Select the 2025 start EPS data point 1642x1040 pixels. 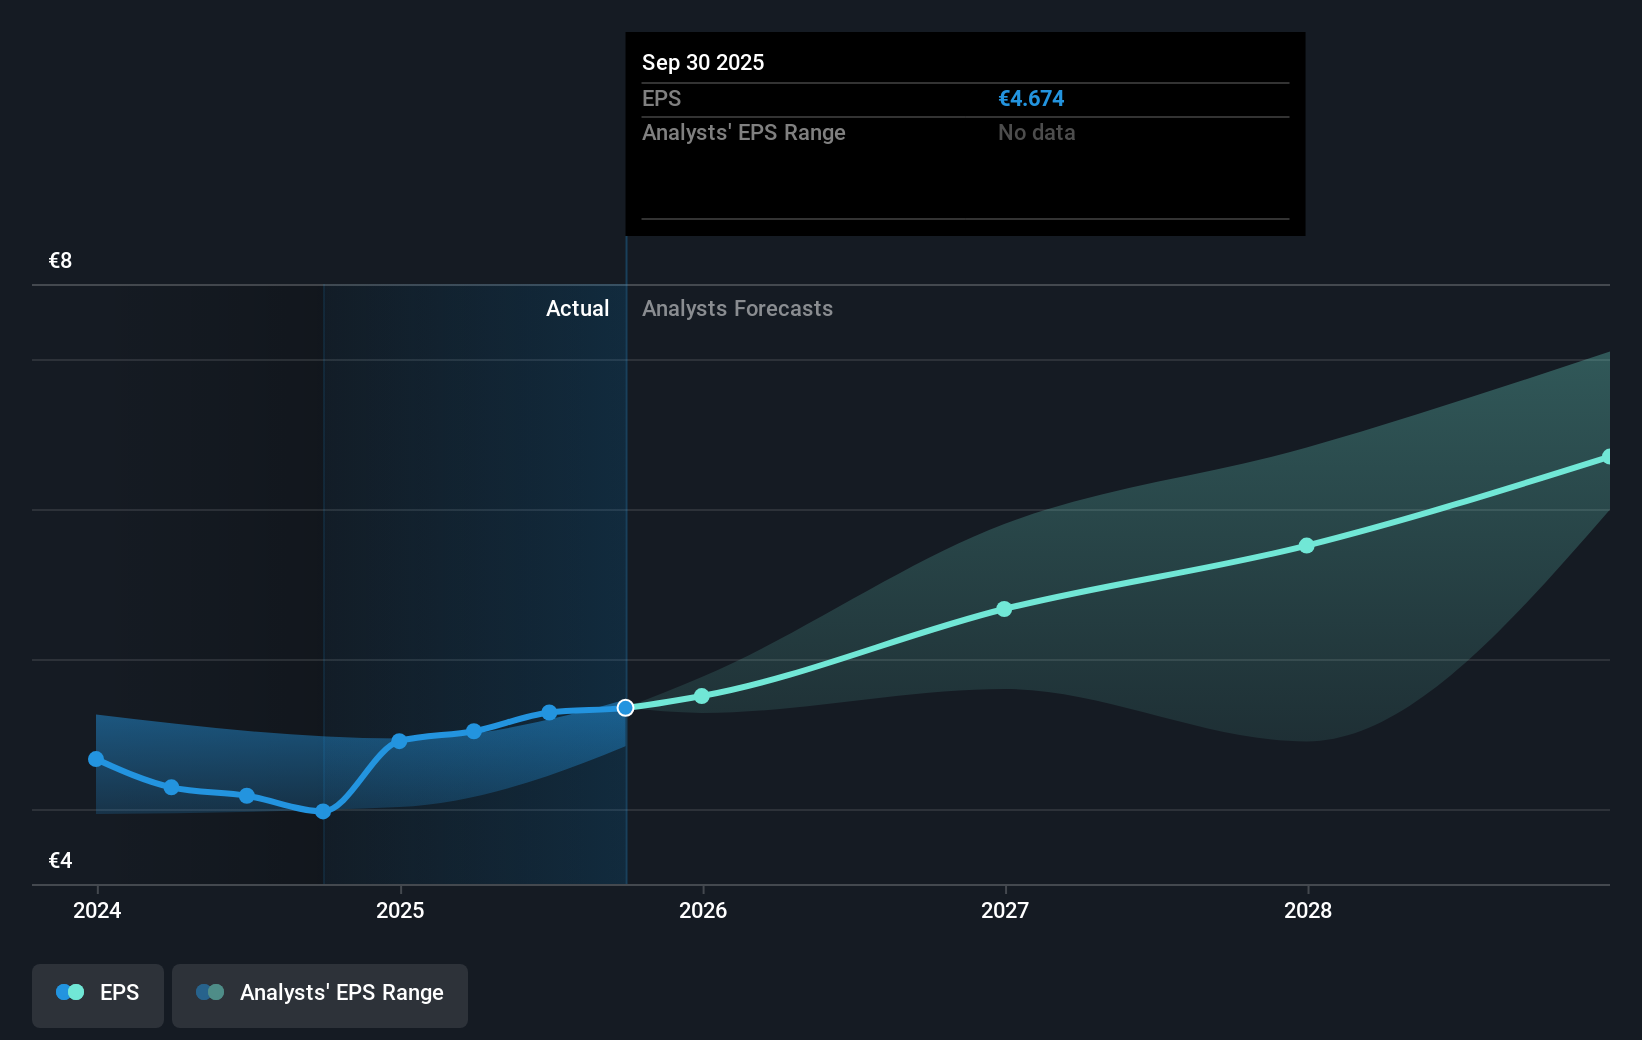(399, 741)
